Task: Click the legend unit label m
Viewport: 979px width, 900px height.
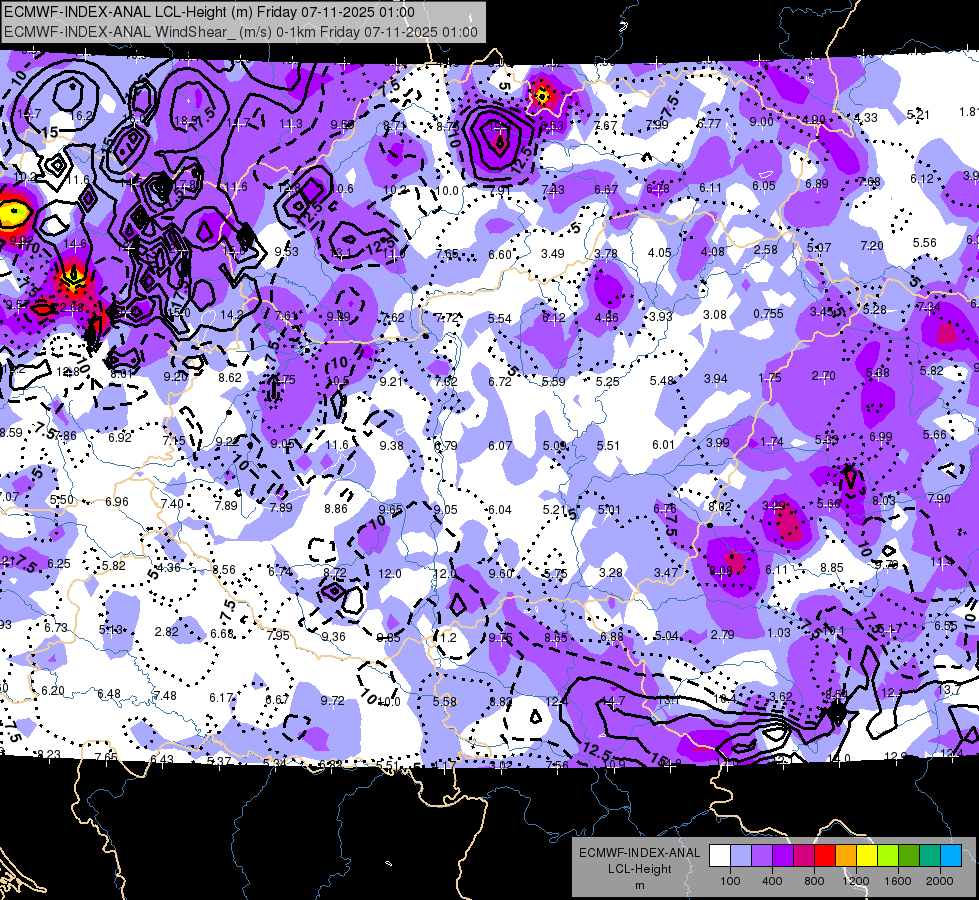Action: click(639, 885)
